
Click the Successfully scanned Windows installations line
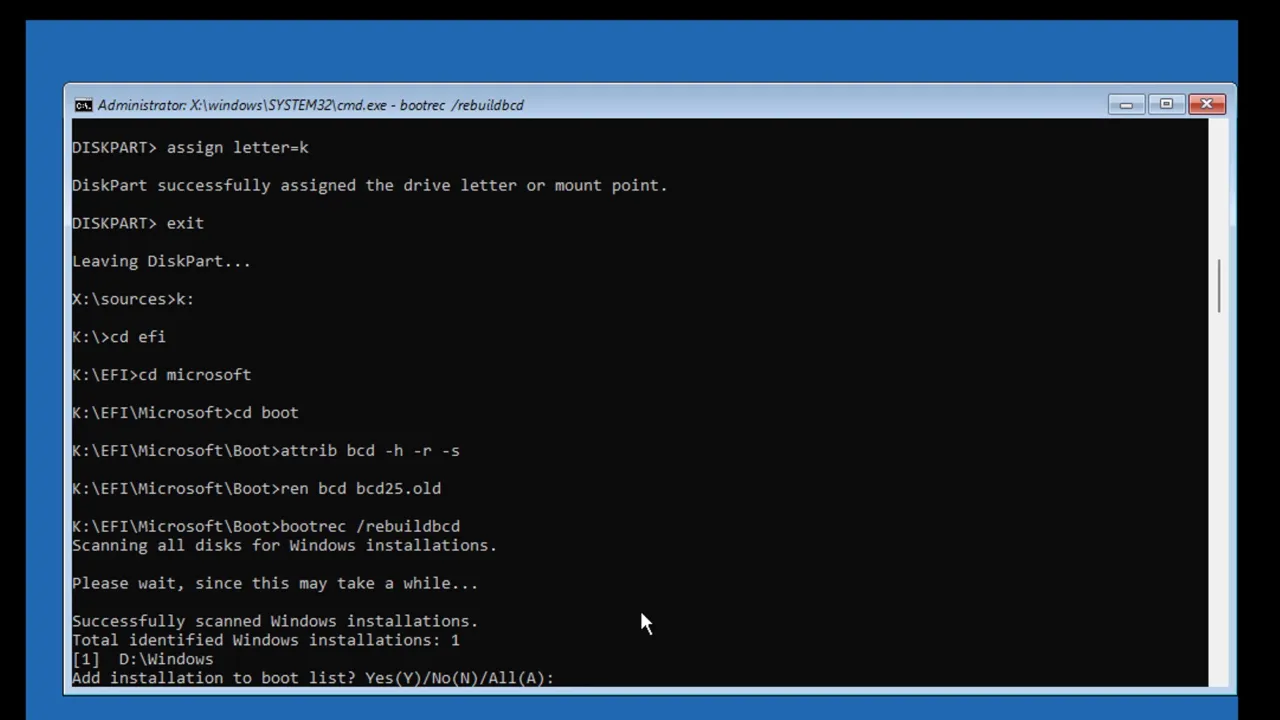click(275, 620)
